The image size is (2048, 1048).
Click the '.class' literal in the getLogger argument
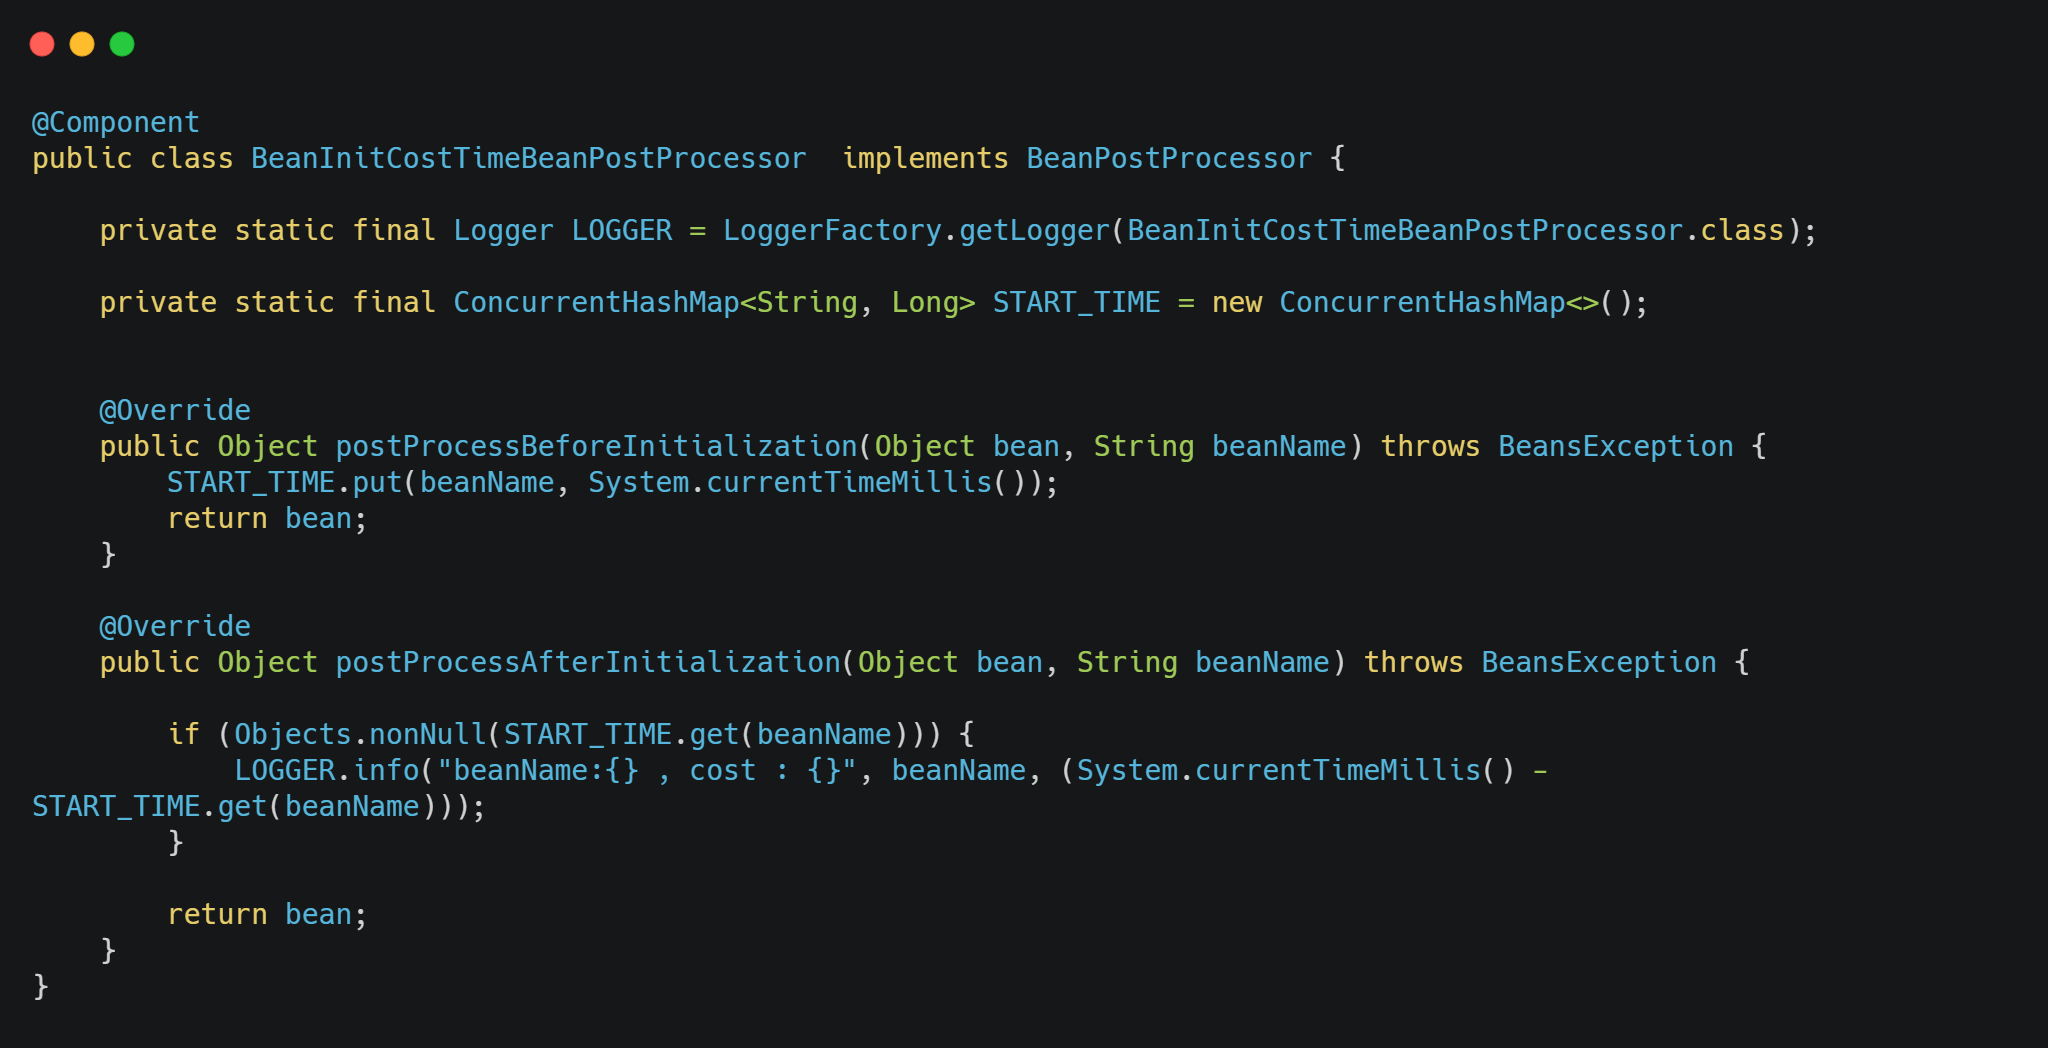pos(1735,230)
